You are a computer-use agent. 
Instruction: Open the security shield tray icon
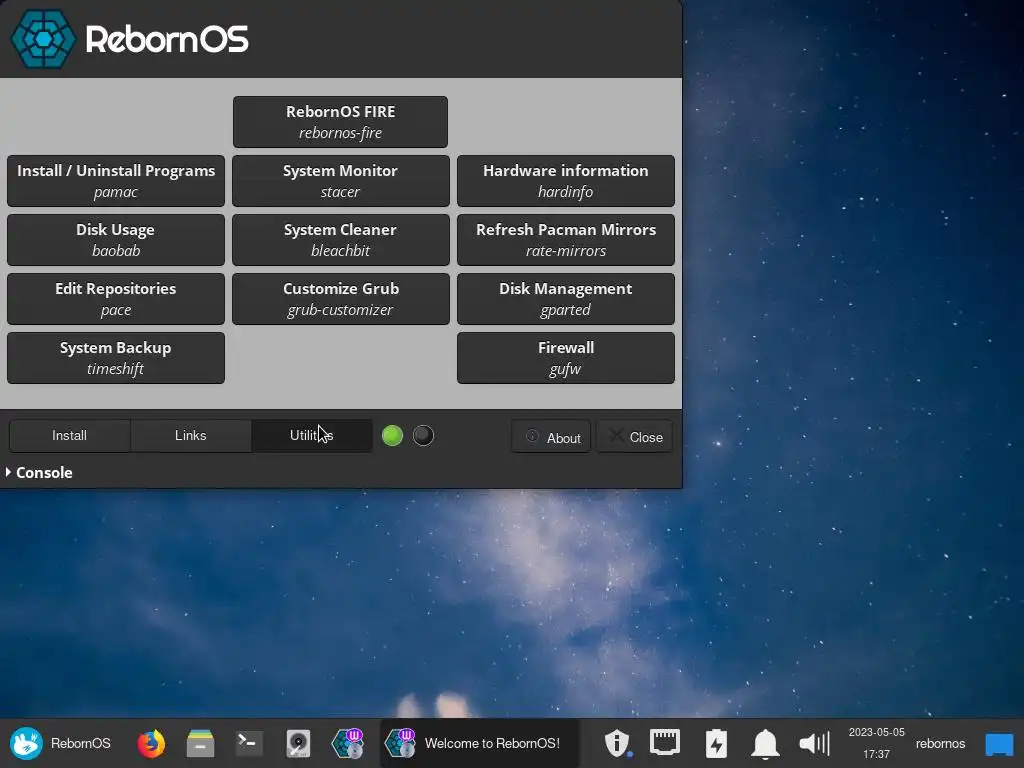(x=617, y=743)
